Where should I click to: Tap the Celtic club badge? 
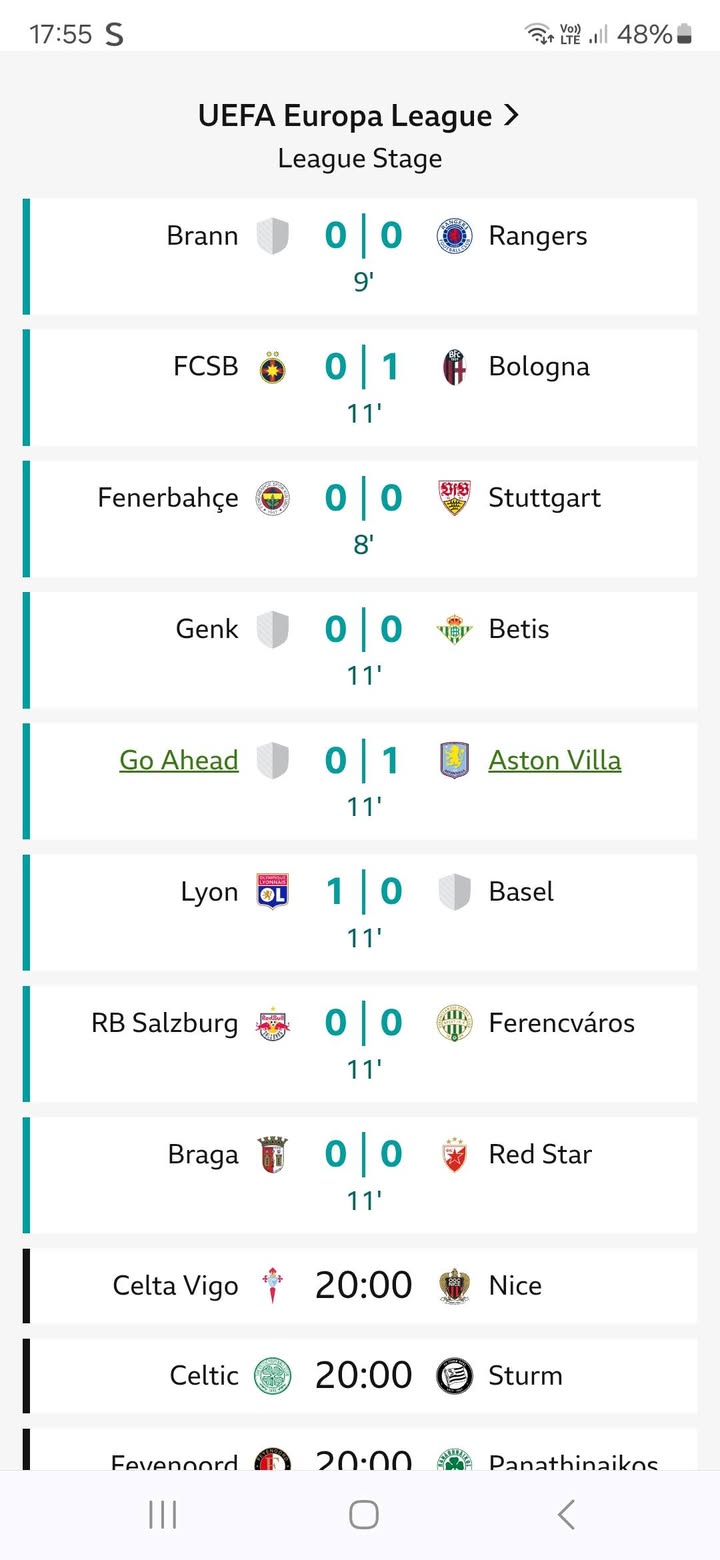[273, 1376]
